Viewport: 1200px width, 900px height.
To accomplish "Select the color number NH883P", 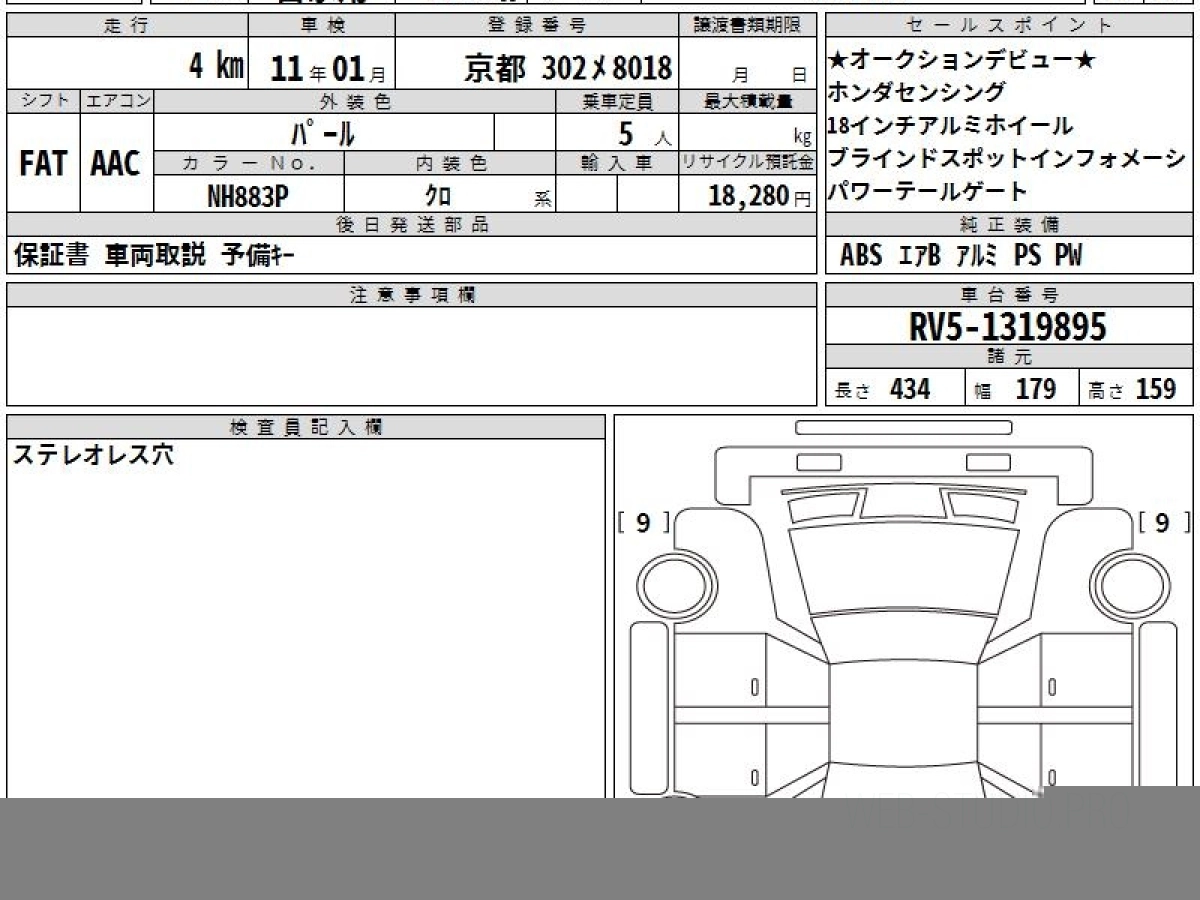I will [248, 196].
